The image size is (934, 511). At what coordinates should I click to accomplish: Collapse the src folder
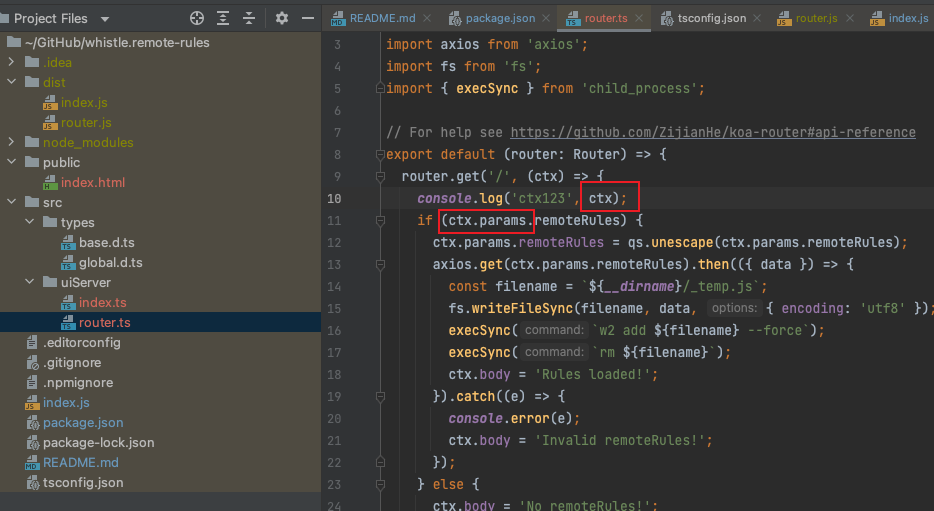pos(11,202)
